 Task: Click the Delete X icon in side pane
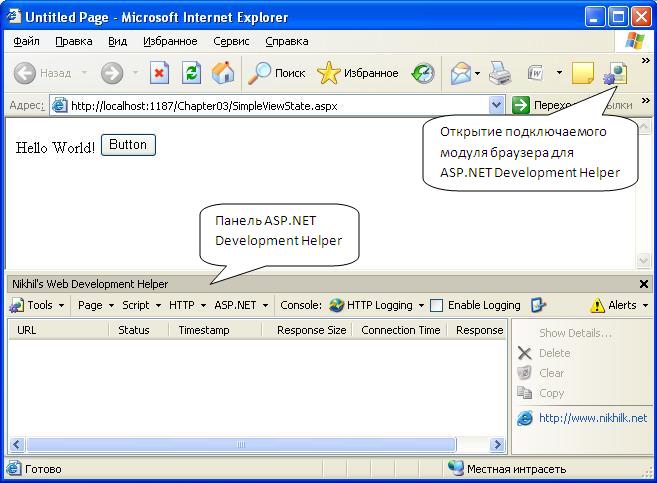(525, 353)
